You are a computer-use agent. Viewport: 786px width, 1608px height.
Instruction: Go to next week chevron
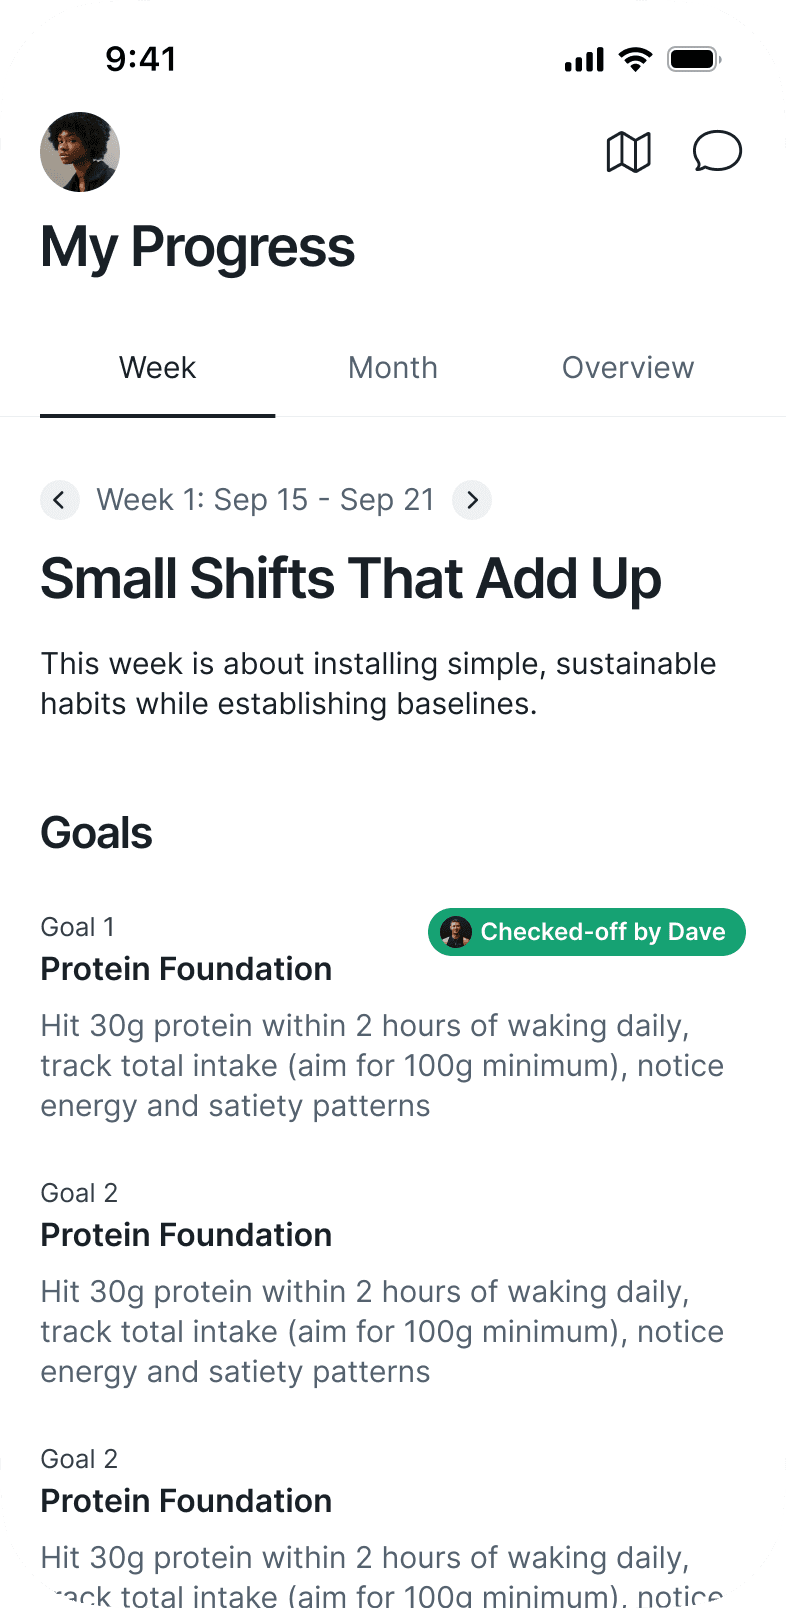[472, 500]
